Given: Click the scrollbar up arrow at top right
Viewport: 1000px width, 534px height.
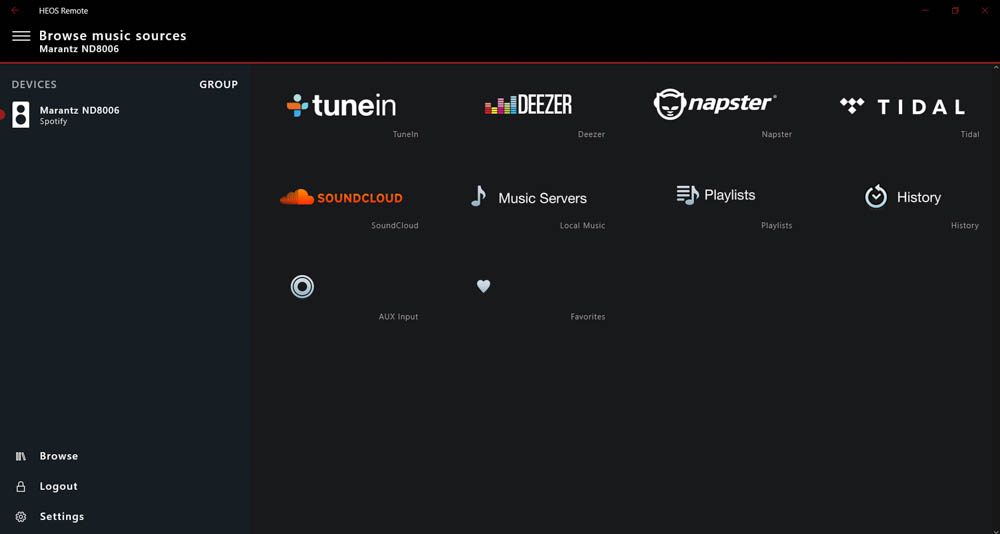Looking at the screenshot, I should [996, 67].
